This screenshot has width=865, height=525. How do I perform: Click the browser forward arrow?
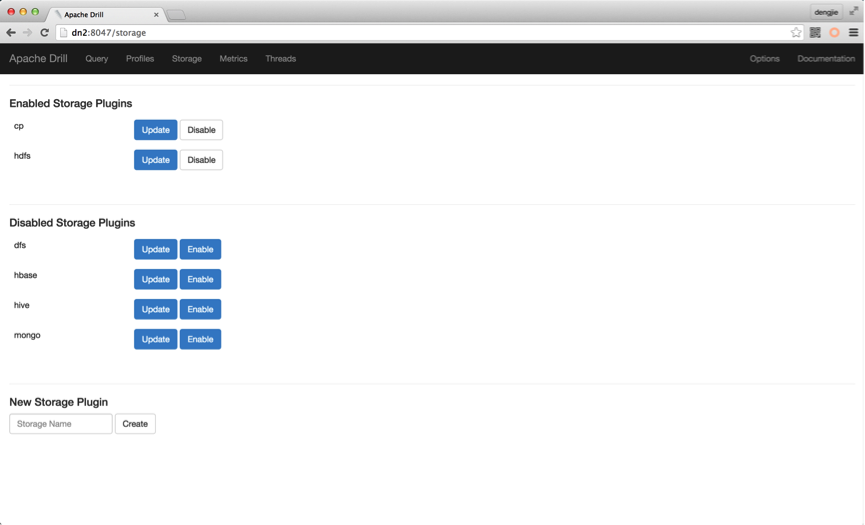click(x=28, y=33)
